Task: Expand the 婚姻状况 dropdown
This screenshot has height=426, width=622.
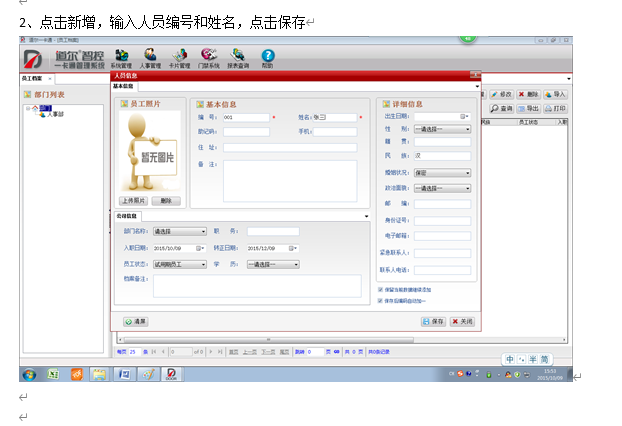Action: coord(441,172)
